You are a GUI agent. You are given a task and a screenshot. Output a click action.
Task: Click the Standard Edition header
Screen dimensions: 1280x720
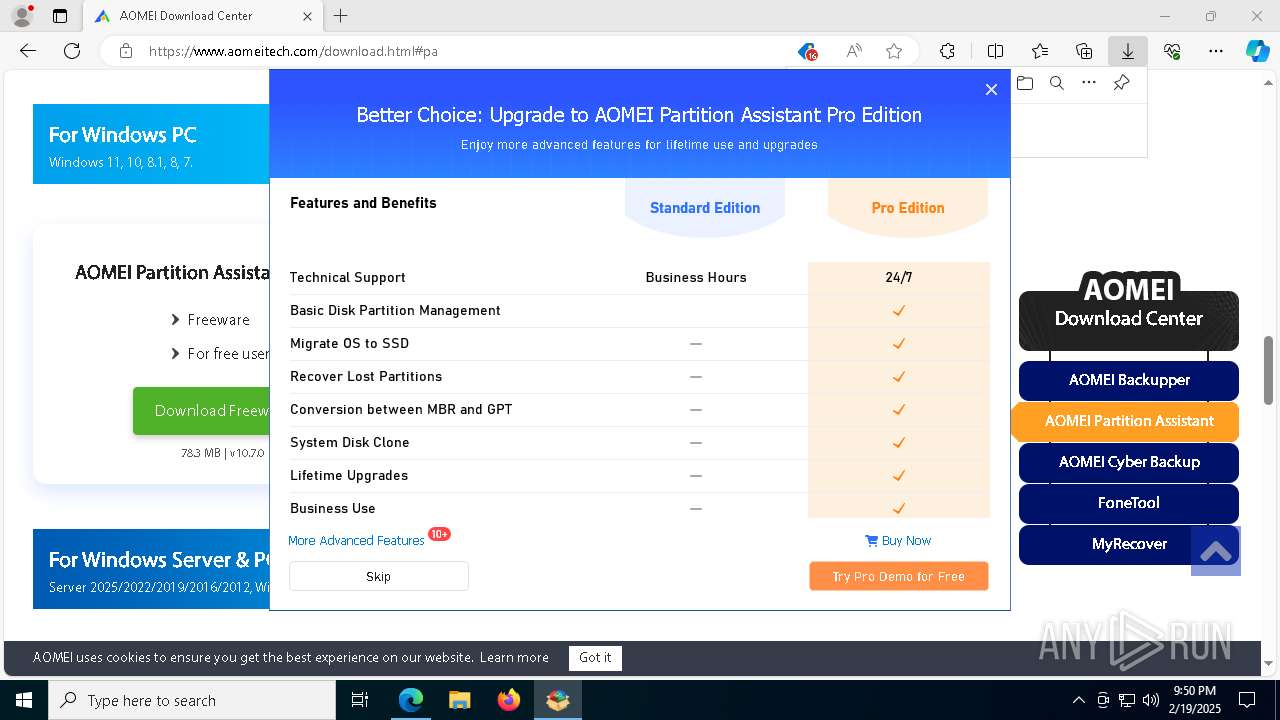pos(705,208)
